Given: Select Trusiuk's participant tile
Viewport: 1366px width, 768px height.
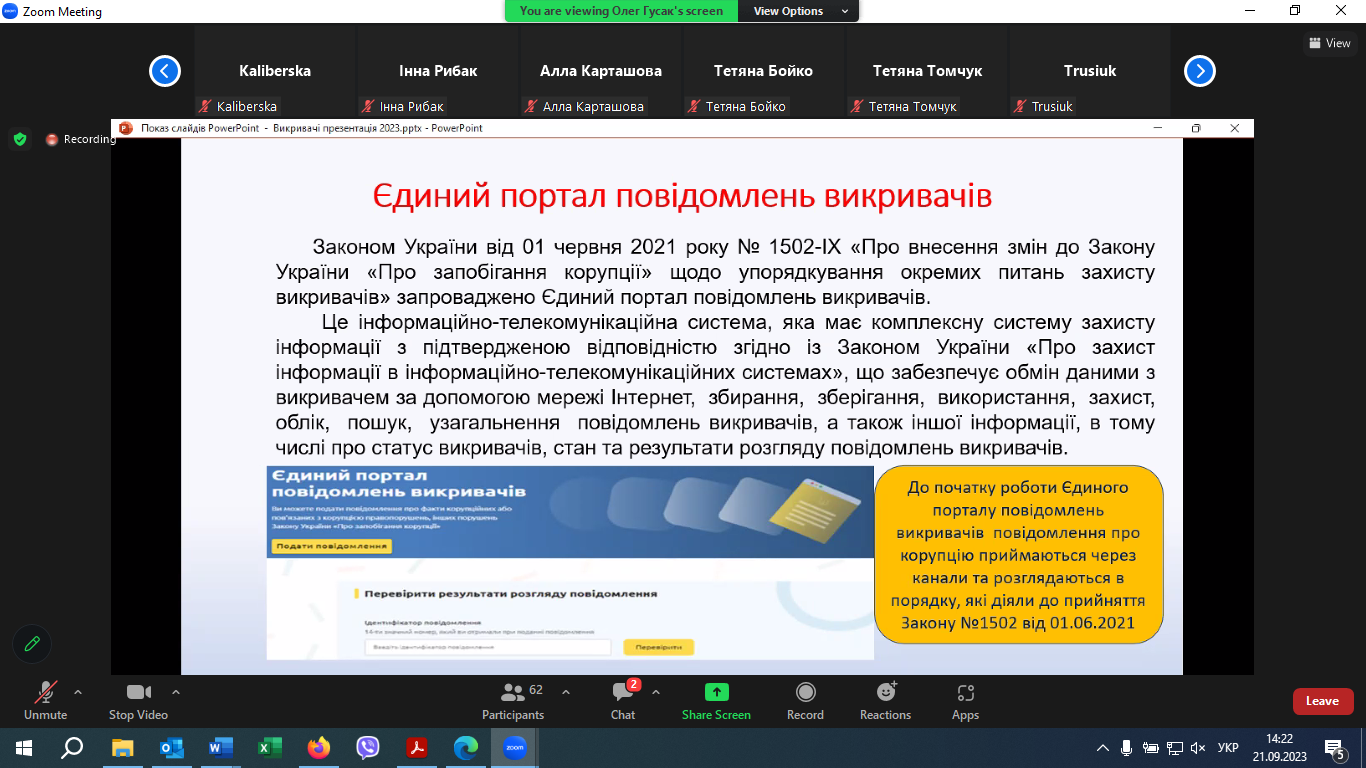Looking at the screenshot, I should [x=1090, y=71].
